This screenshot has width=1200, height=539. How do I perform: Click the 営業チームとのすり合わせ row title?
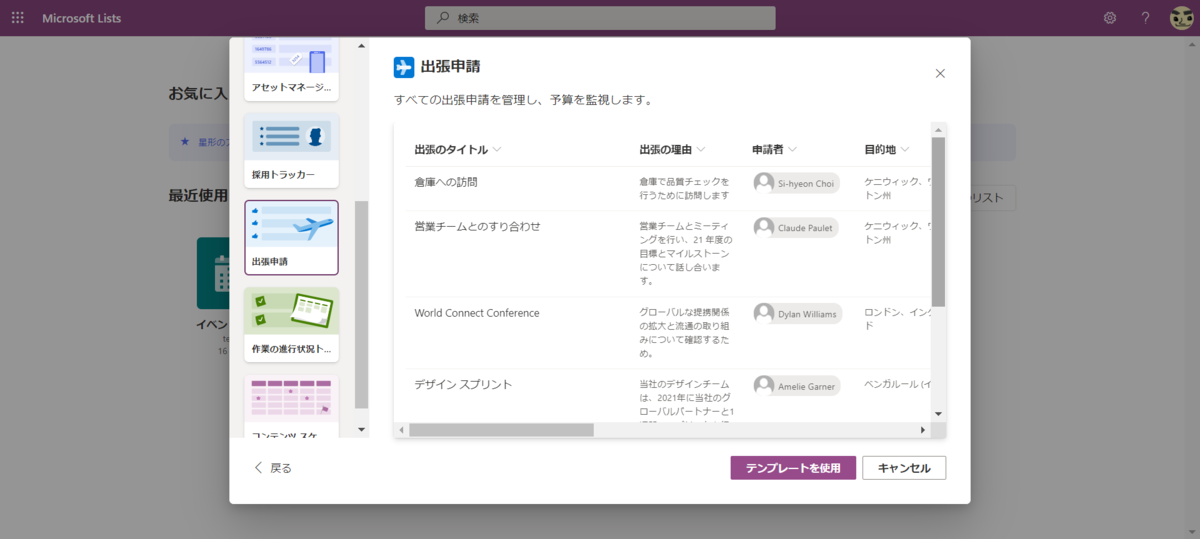[x=477, y=226]
